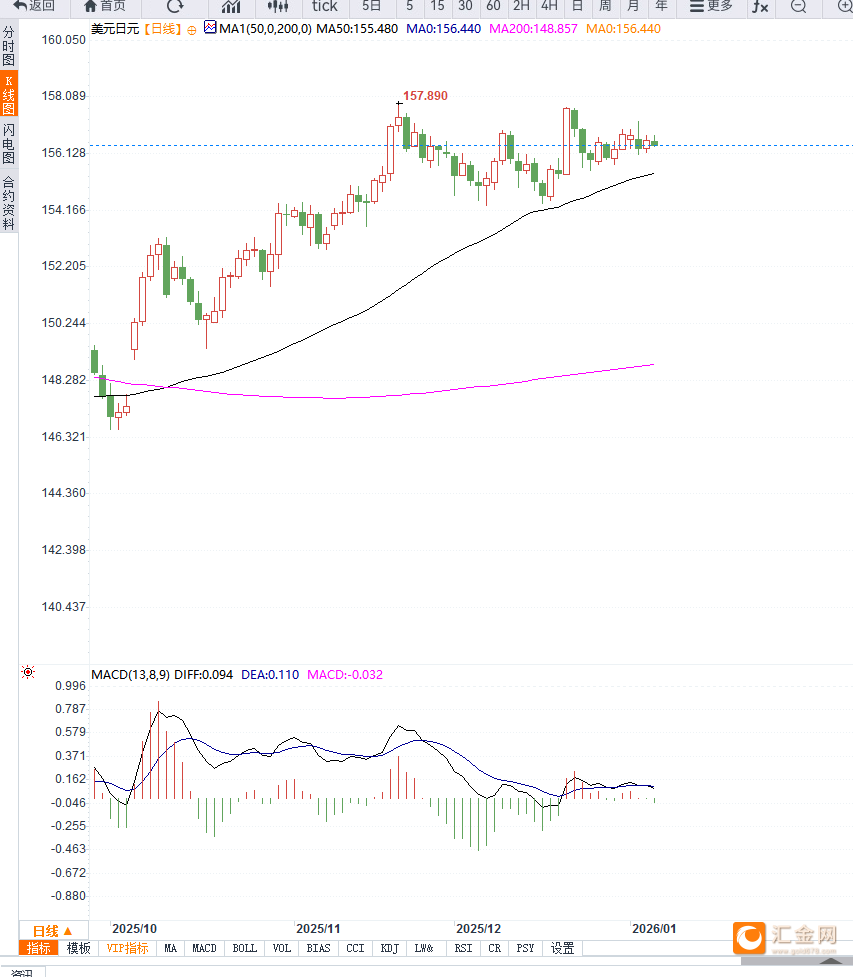Open the fx formula indicator tool
The height and width of the screenshot is (977, 853).
pyautogui.click(x=760, y=6)
